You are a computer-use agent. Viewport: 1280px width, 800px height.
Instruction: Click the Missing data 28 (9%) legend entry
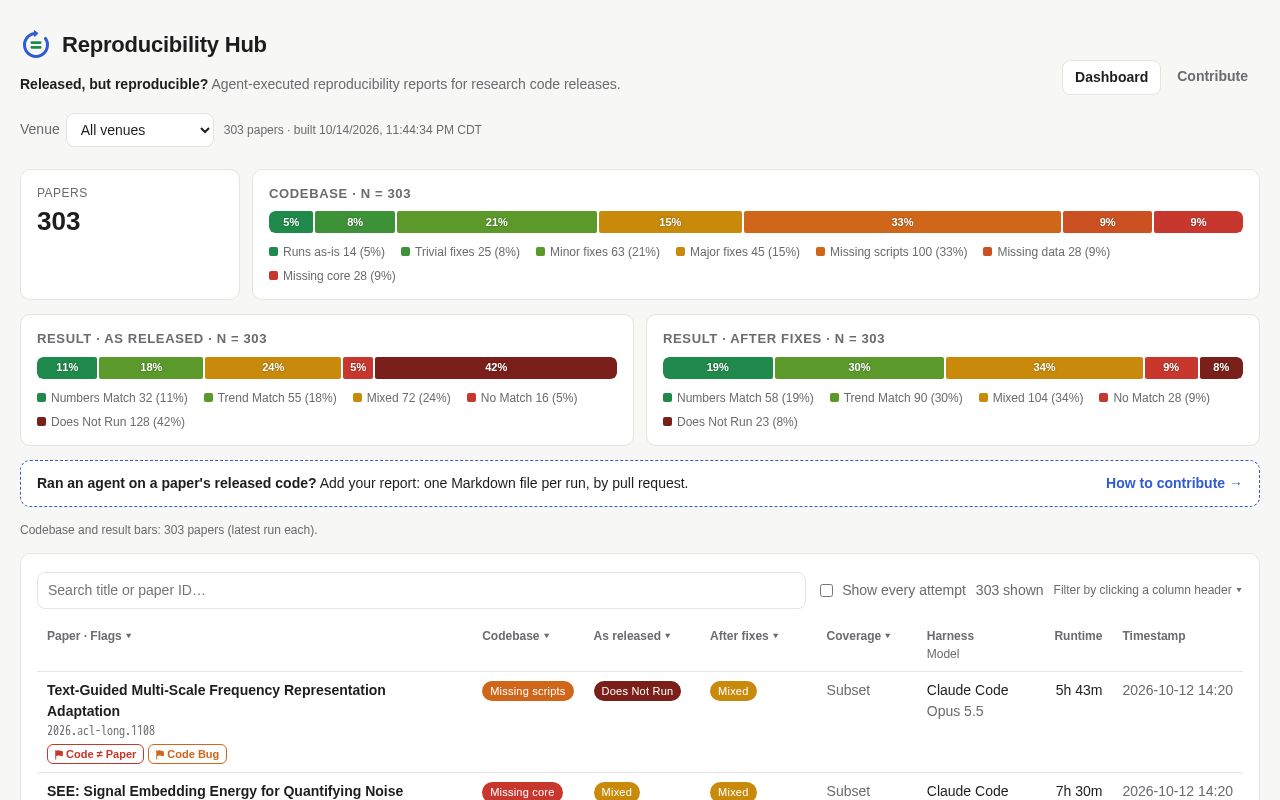point(1046,252)
